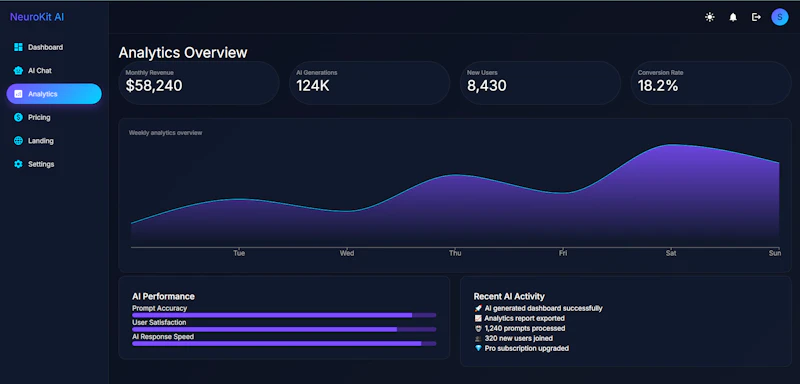800x384 pixels.
Task: Click the AI Response Speed progress bar
Action: coord(284,344)
